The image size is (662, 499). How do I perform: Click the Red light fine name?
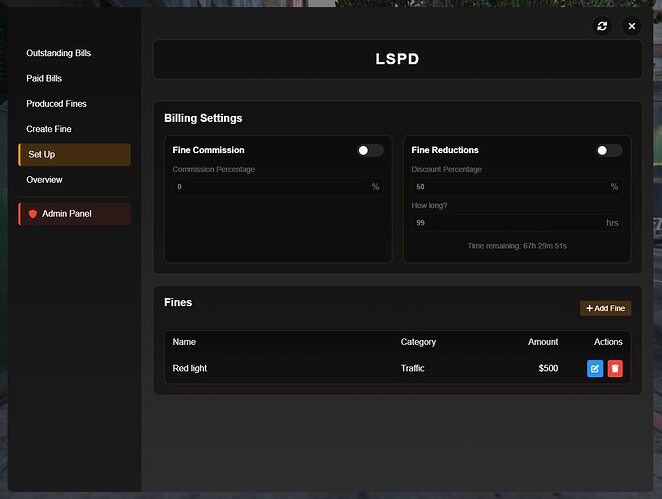click(190, 369)
